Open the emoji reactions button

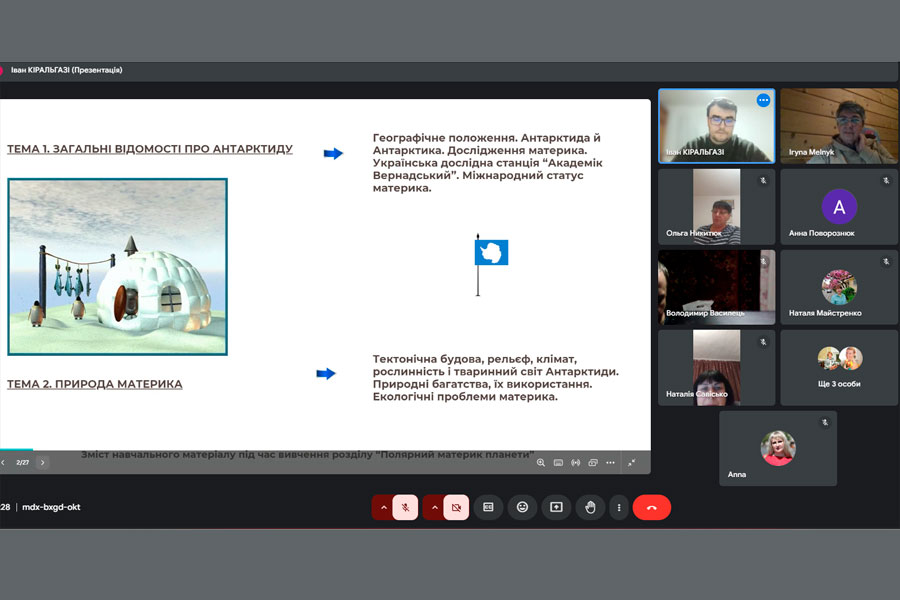point(522,507)
